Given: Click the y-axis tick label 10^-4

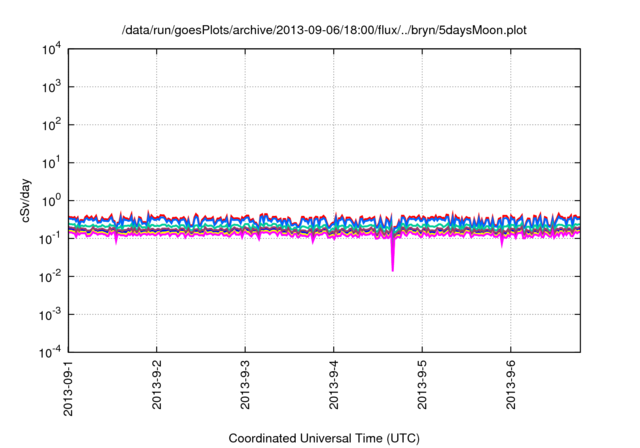Looking at the screenshot, I should coord(50,352).
